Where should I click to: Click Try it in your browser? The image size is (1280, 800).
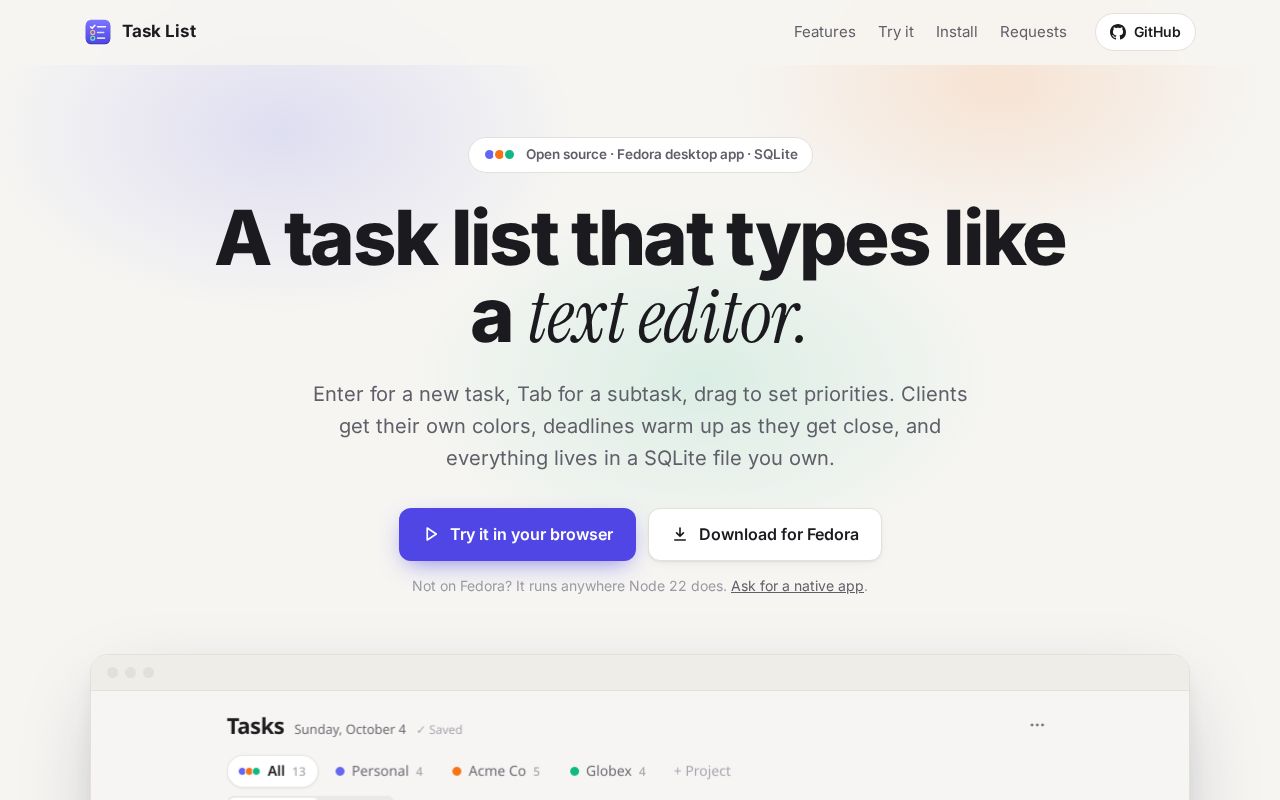tap(517, 534)
